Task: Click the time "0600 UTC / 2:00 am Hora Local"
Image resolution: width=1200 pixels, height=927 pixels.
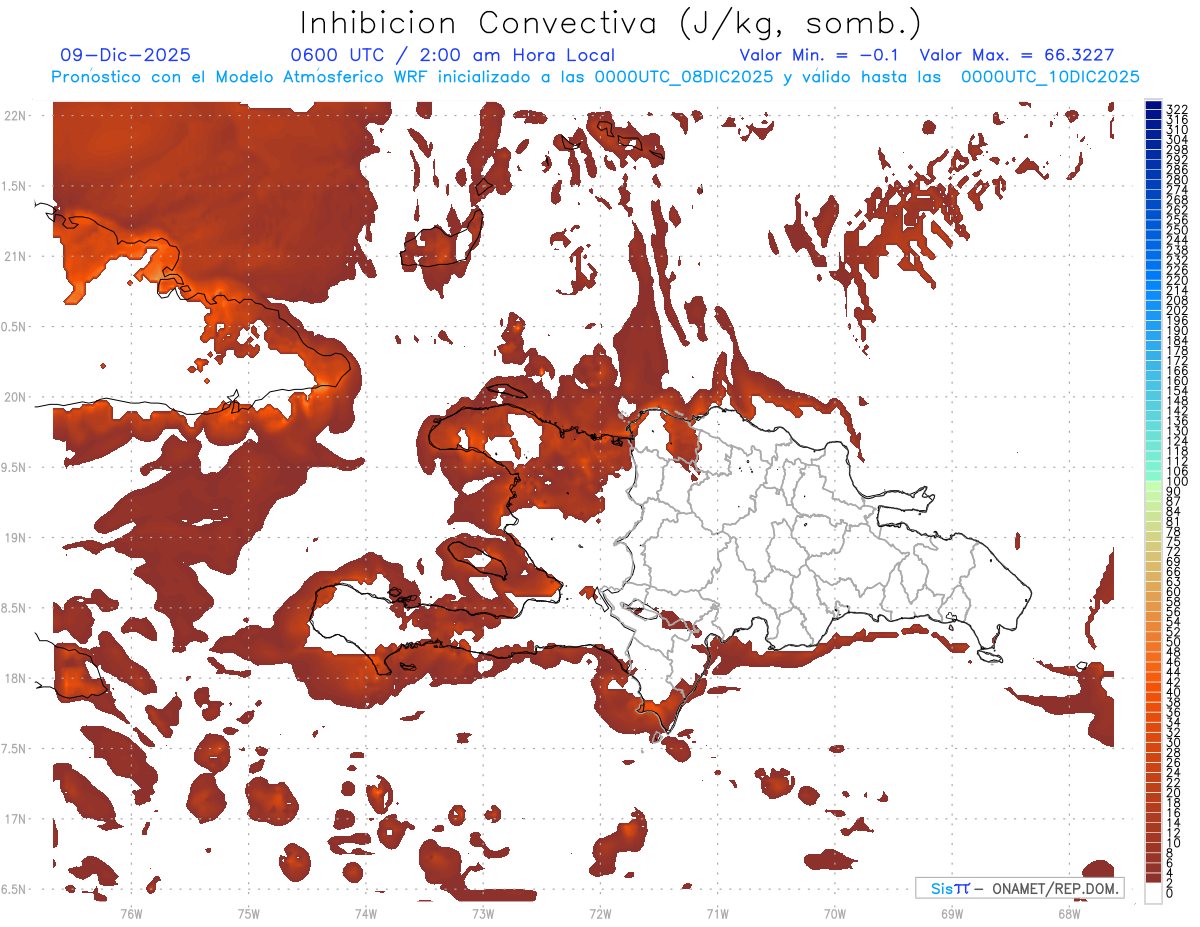Action: (452, 56)
